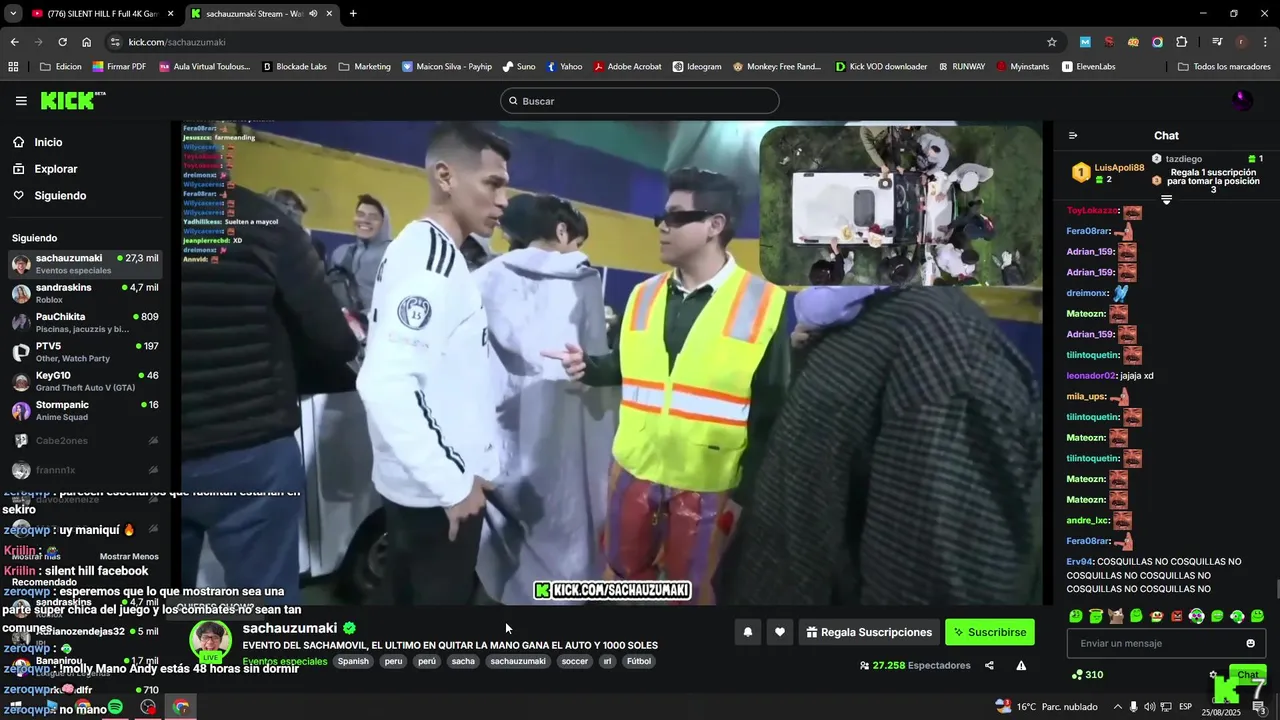This screenshot has width=1280, height=720.
Task: Go back to previous page
Action: coord(14,42)
